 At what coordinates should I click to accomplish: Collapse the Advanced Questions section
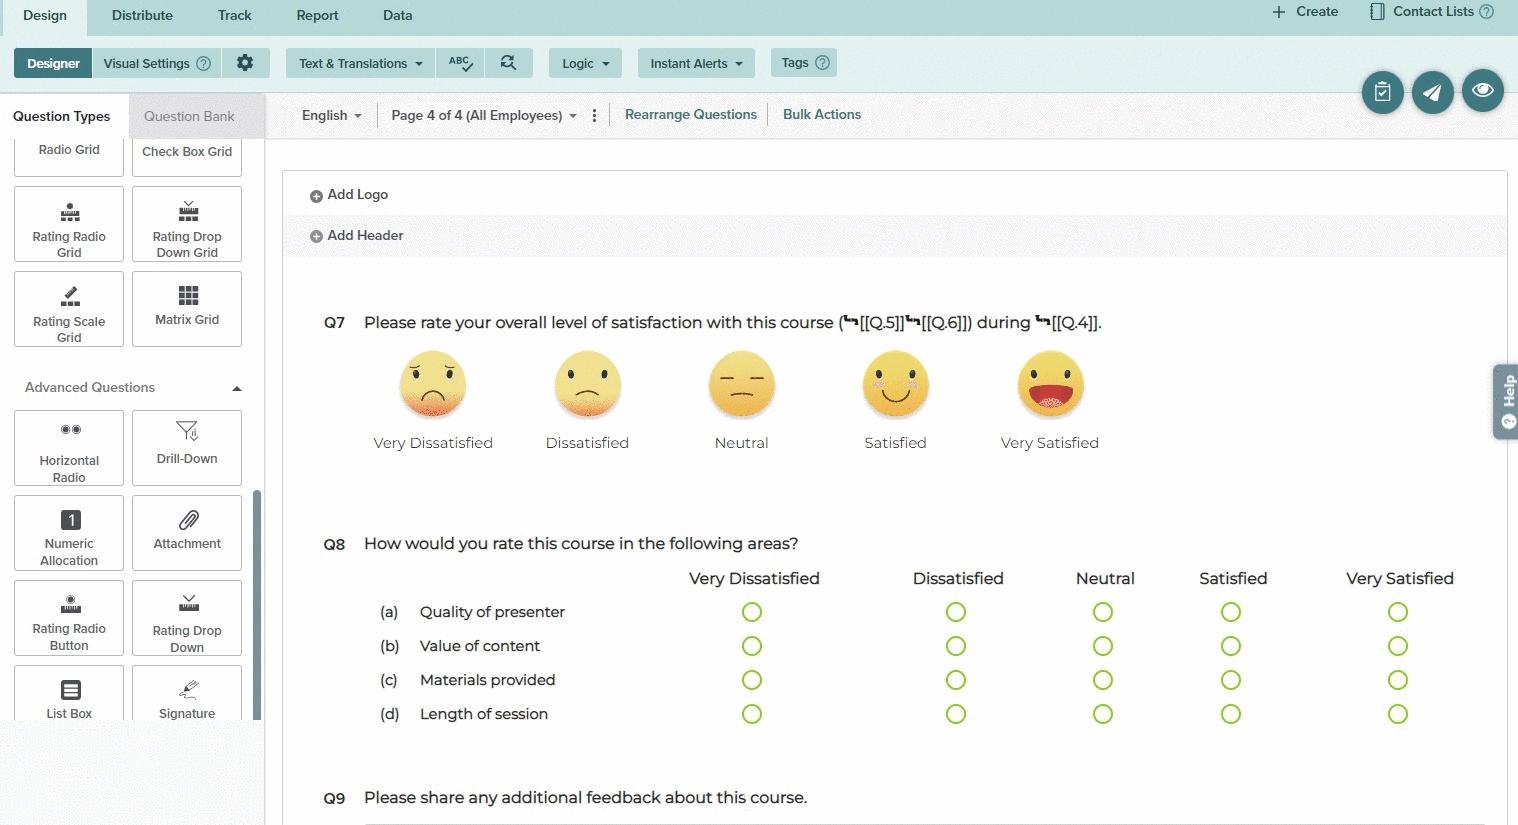pyautogui.click(x=236, y=388)
